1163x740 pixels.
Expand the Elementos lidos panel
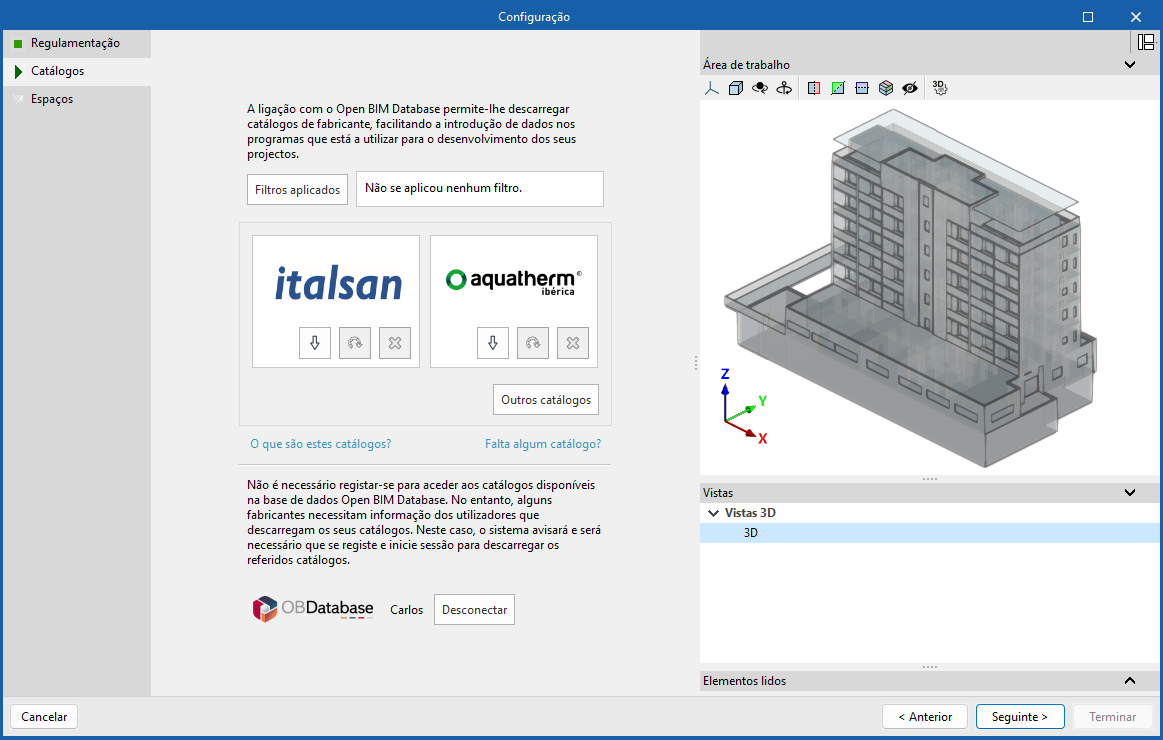1130,681
